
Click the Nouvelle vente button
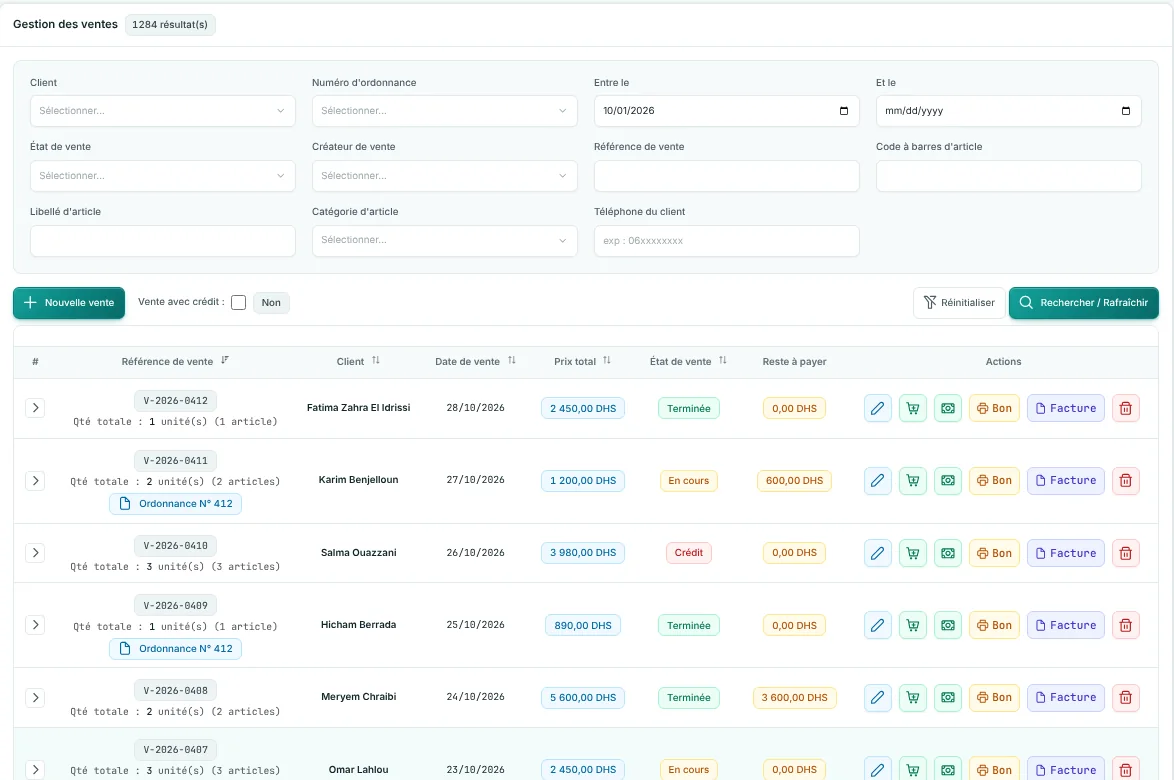[69, 302]
